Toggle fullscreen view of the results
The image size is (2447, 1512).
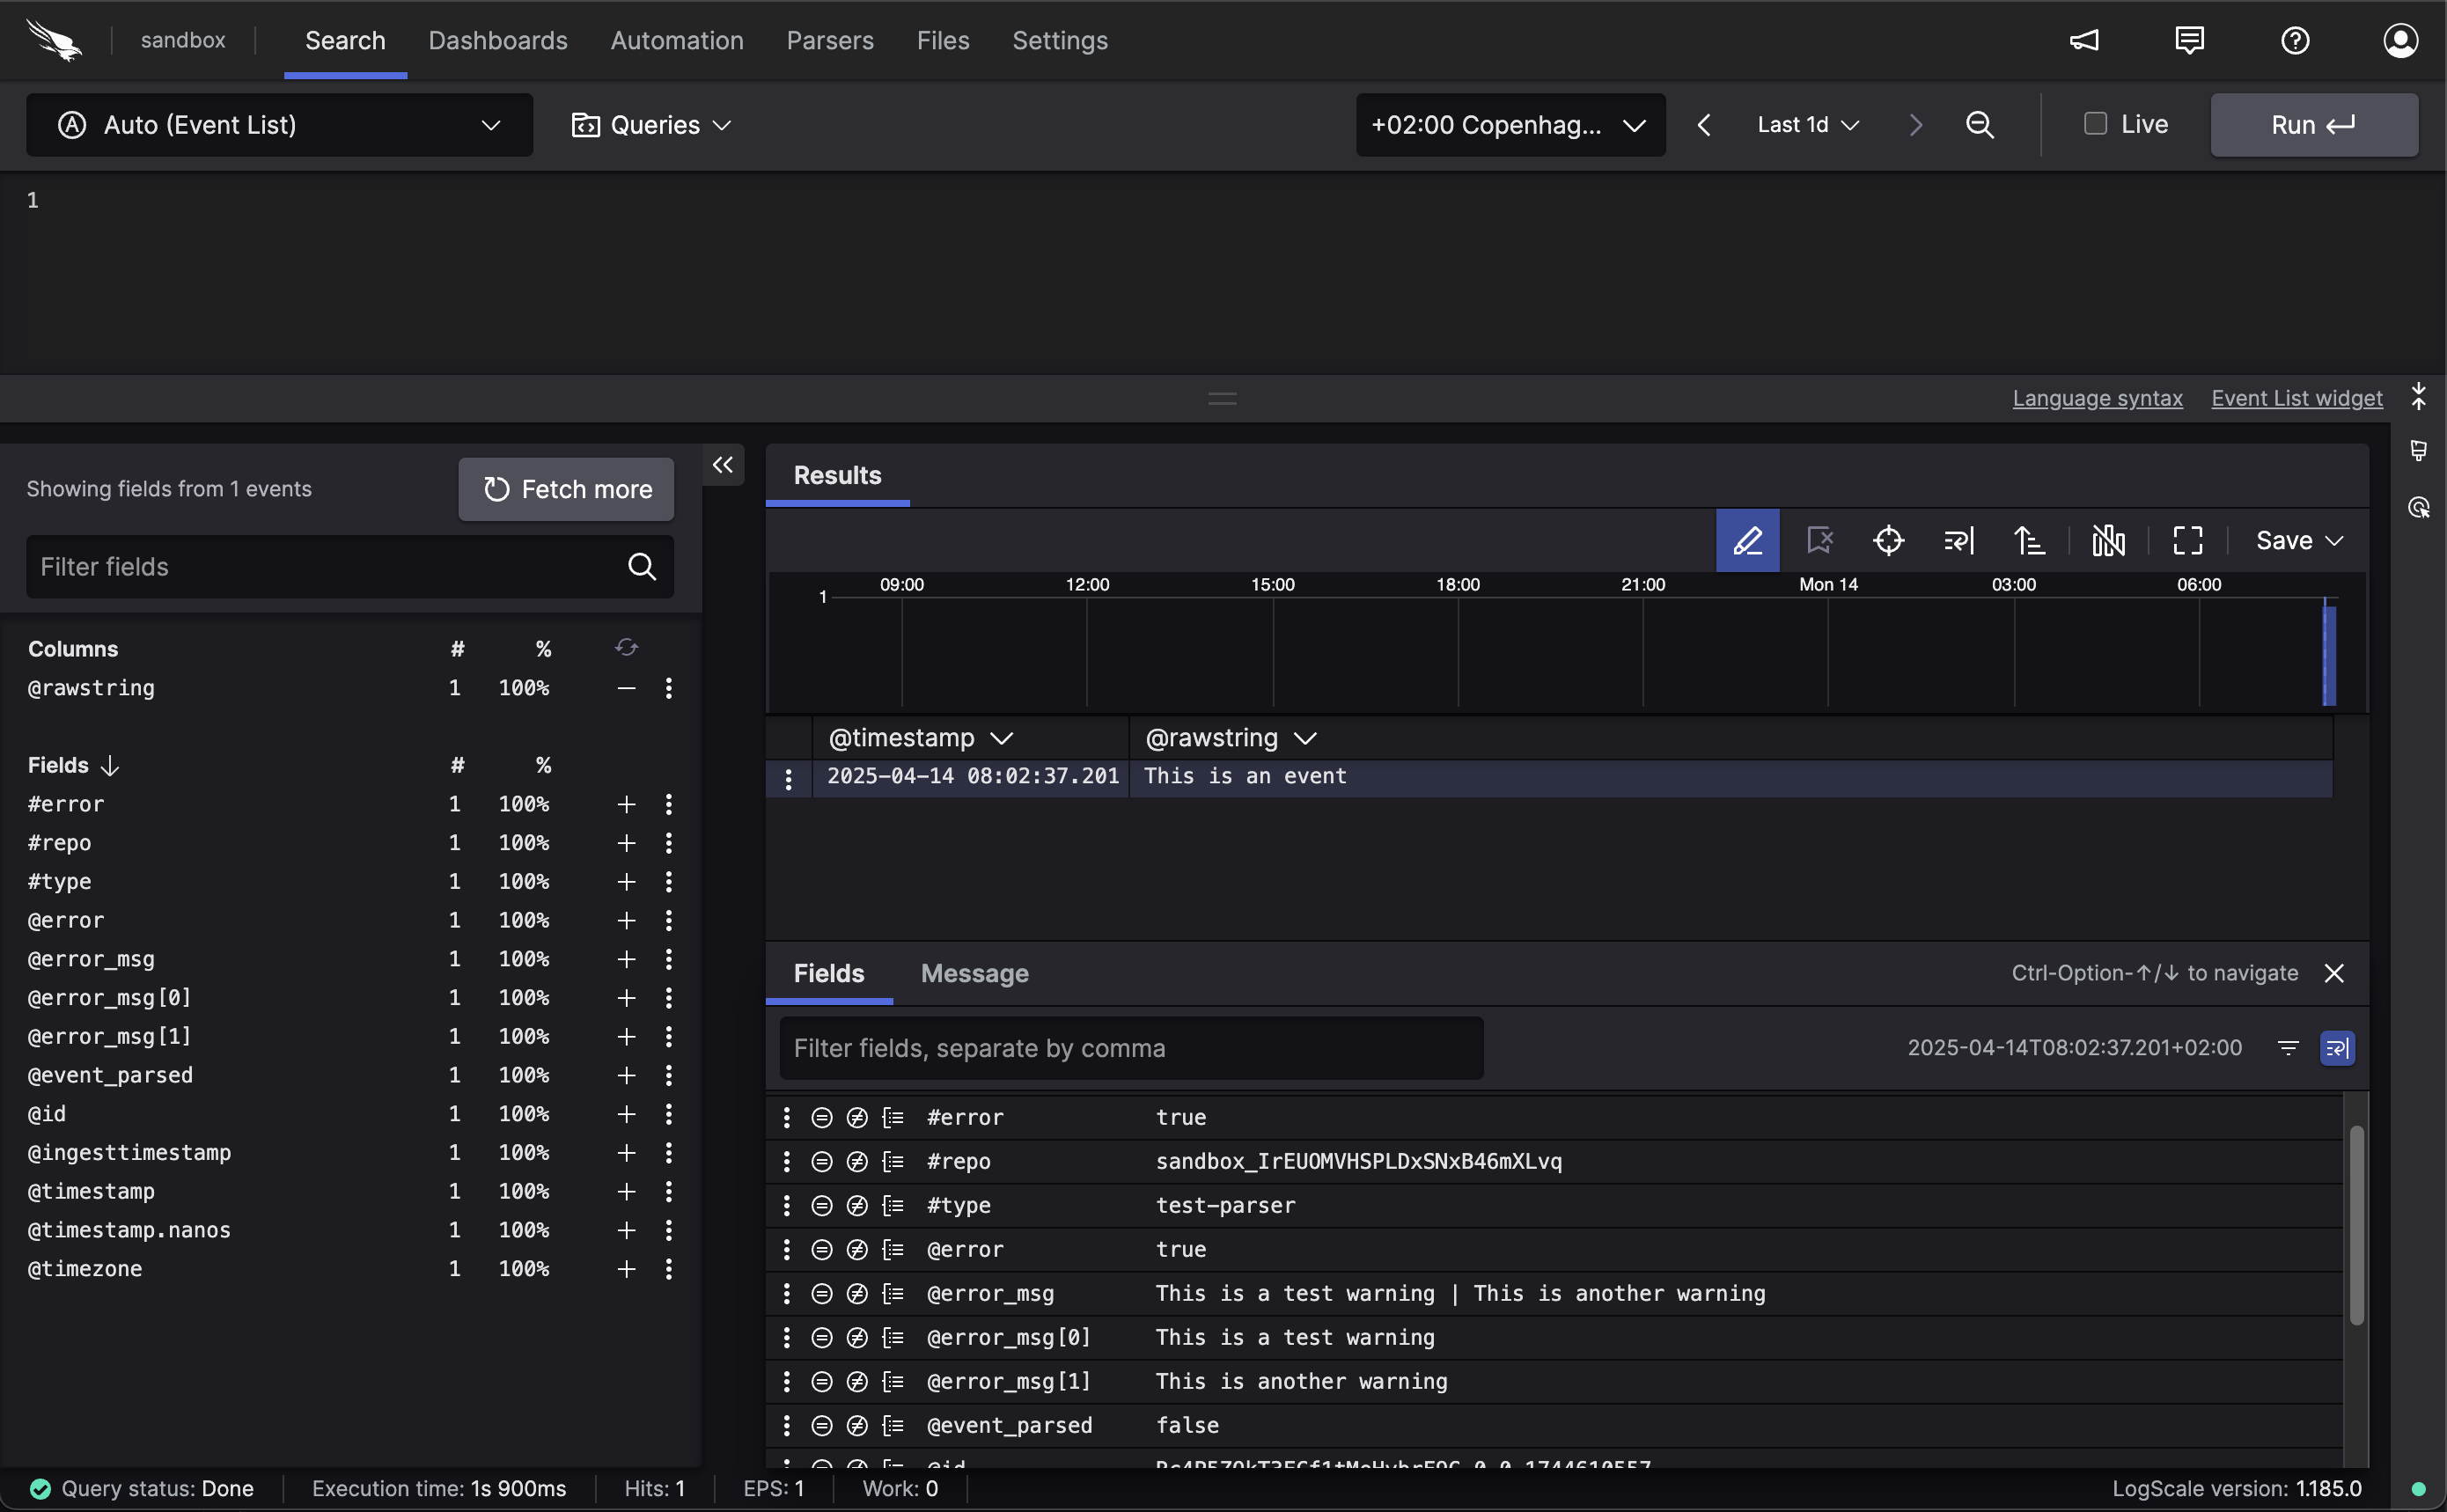coord(2188,541)
